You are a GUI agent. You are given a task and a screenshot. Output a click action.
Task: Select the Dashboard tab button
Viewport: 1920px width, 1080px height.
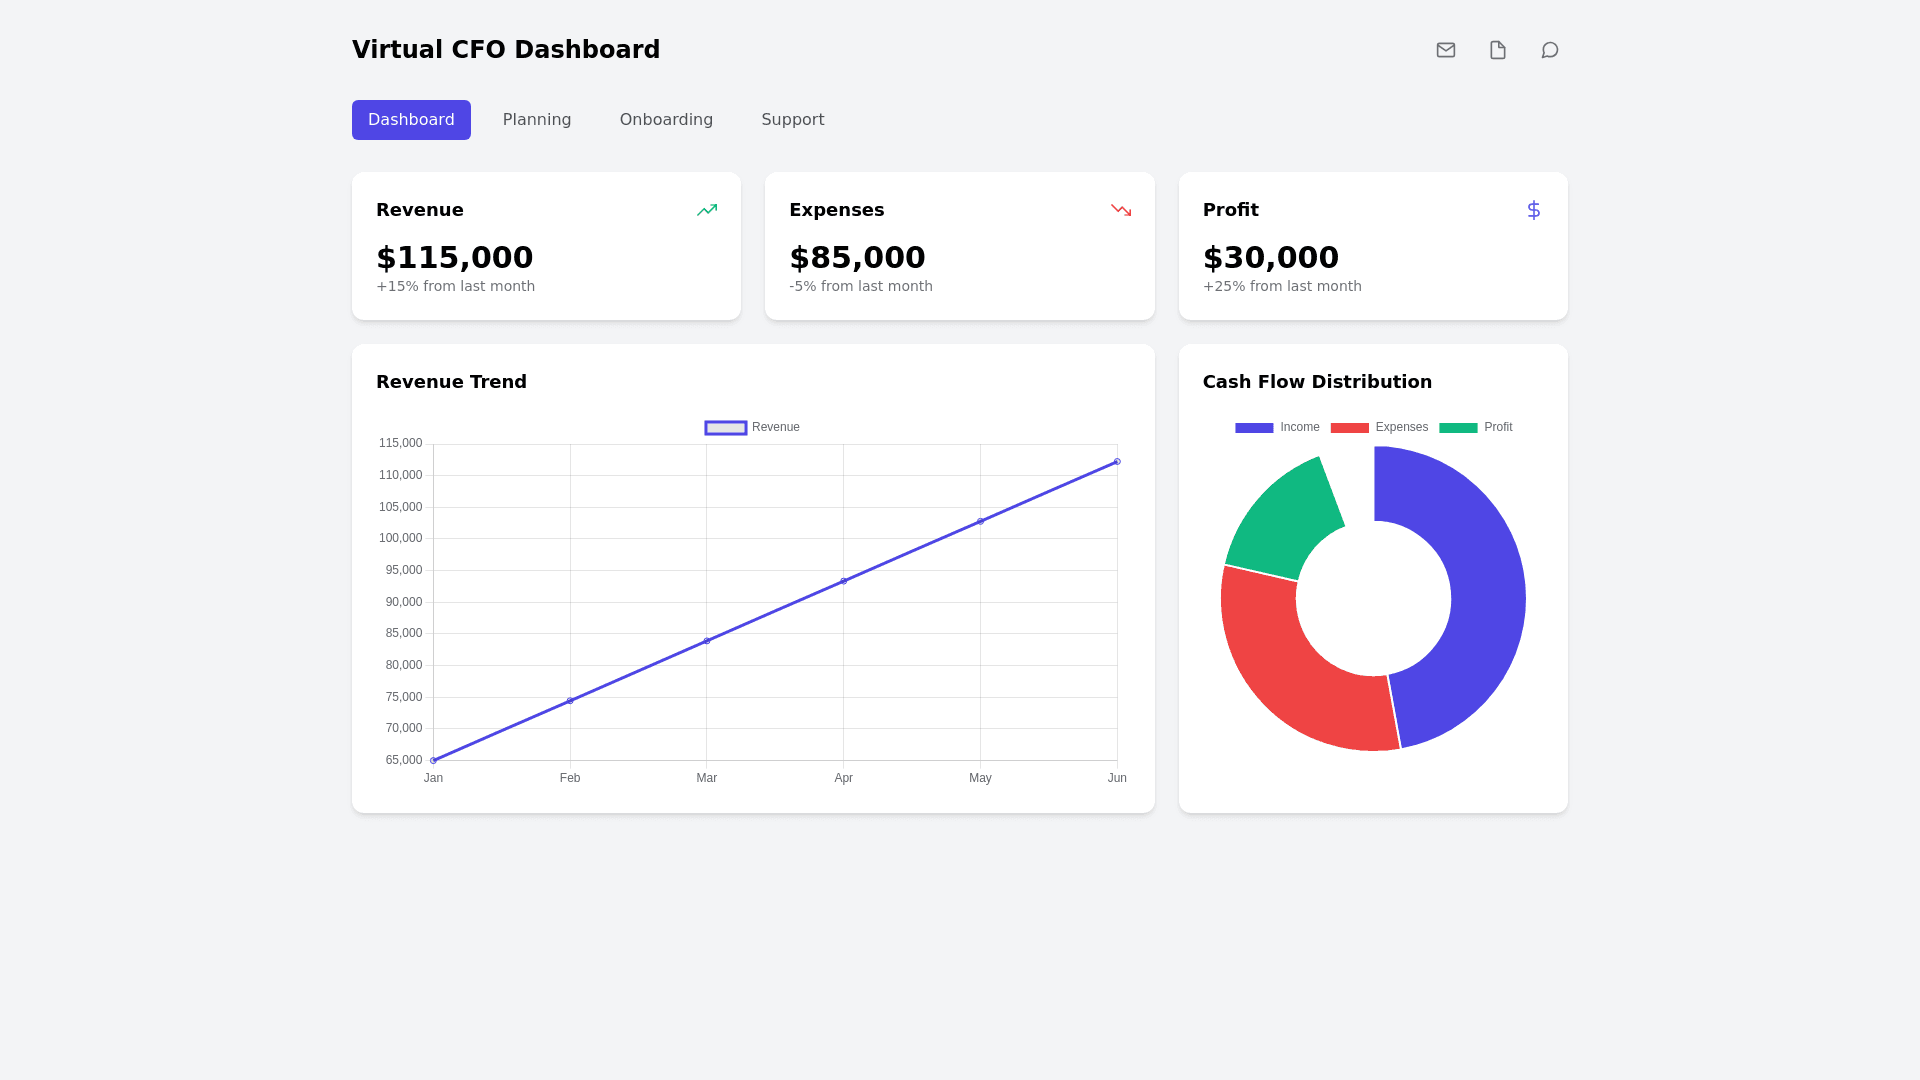tap(411, 120)
